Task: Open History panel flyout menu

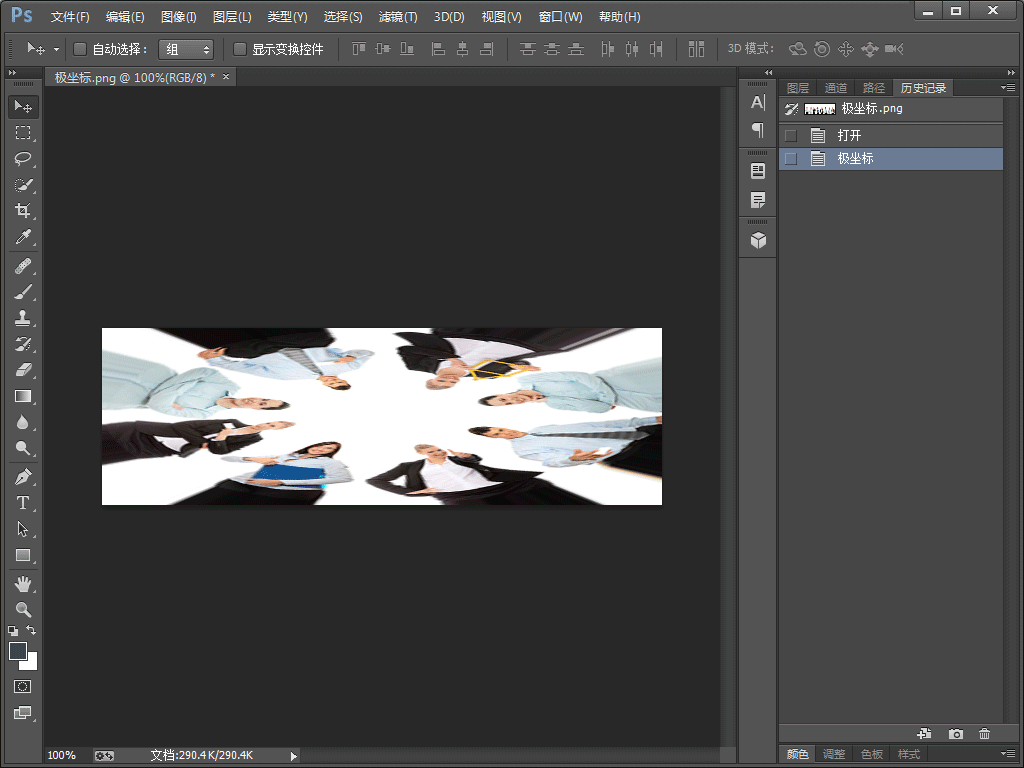Action: coord(1008,88)
